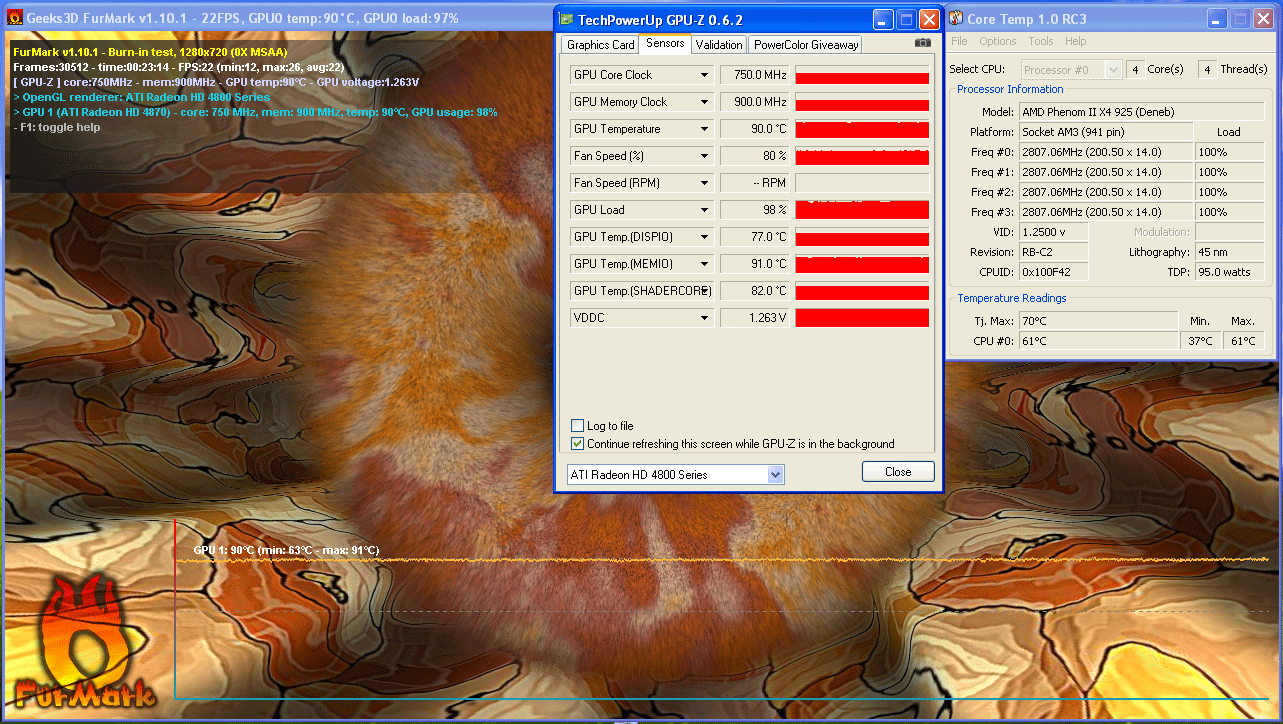Minimize the Core Temp window
This screenshot has height=724, width=1283.
coord(1216,19)
